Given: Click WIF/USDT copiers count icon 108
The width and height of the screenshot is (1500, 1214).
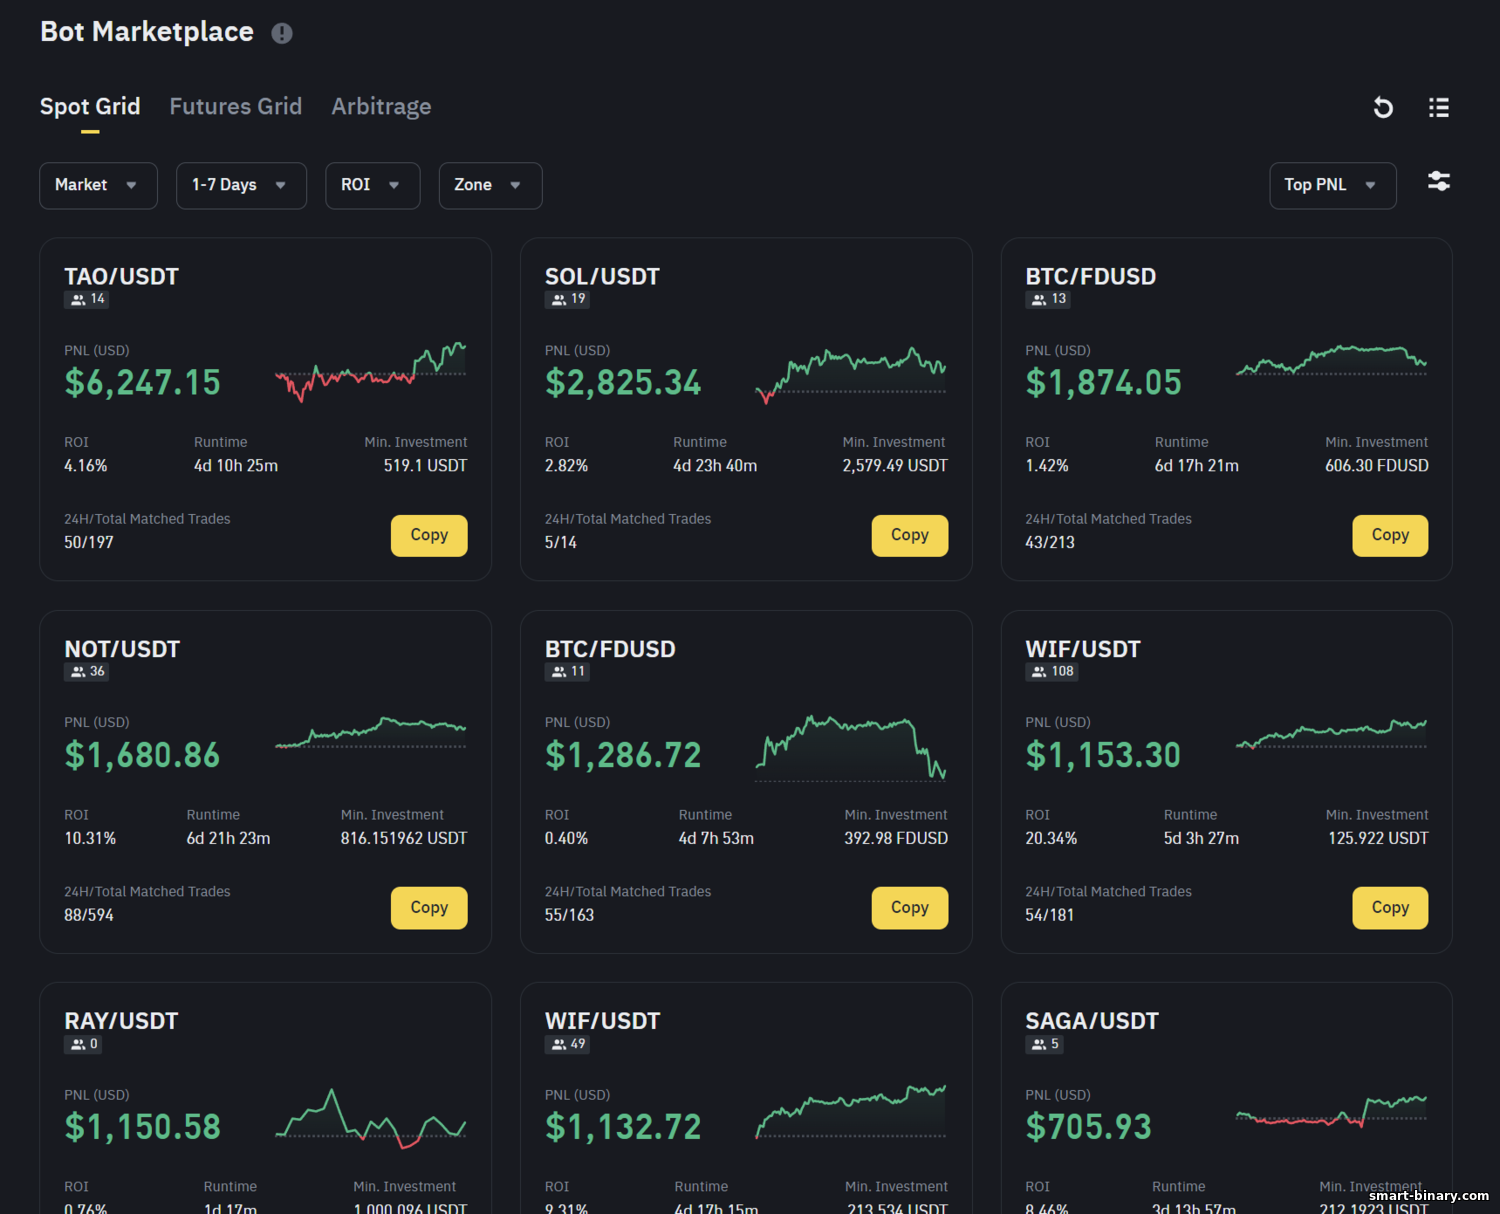Looking at the screenshot, I should [x=1052, y=672].
